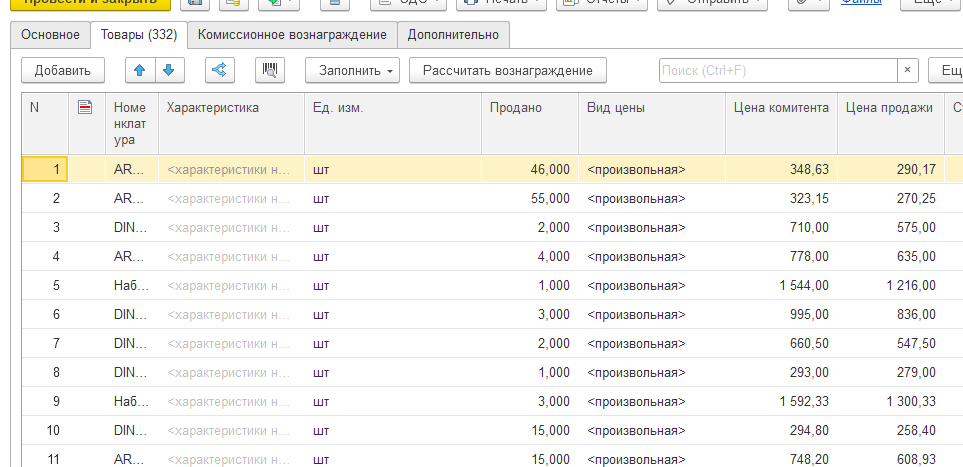Focus the Поиск (Ctrl+F) search field
Screen dimensions: 963x467
click(778, 70)
